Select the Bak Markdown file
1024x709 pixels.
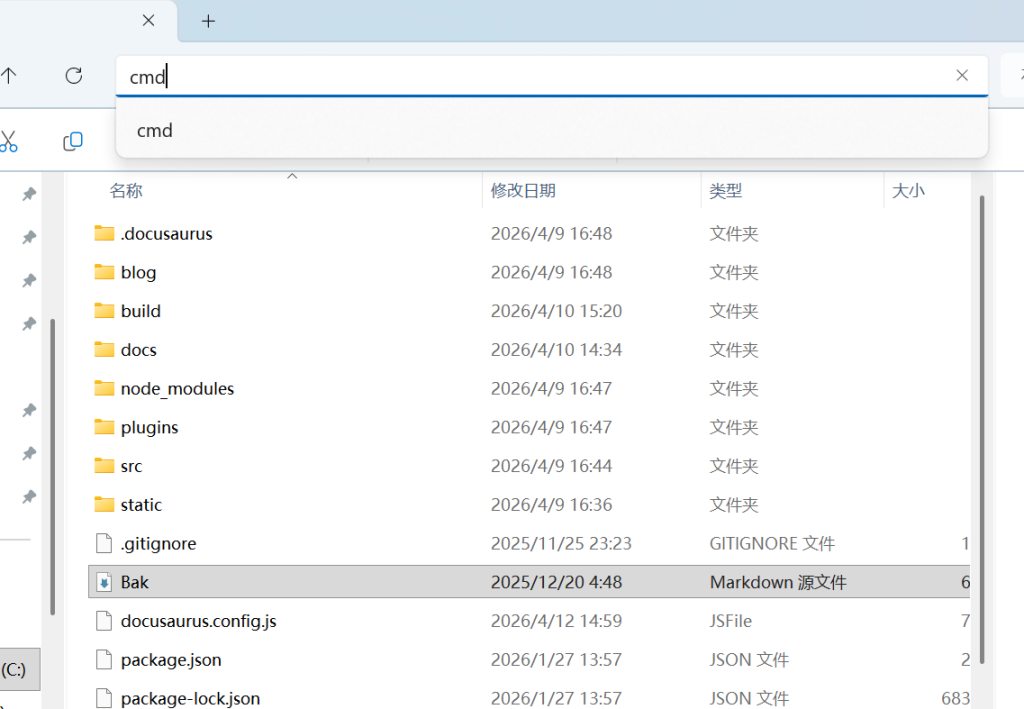pos(135,582)
